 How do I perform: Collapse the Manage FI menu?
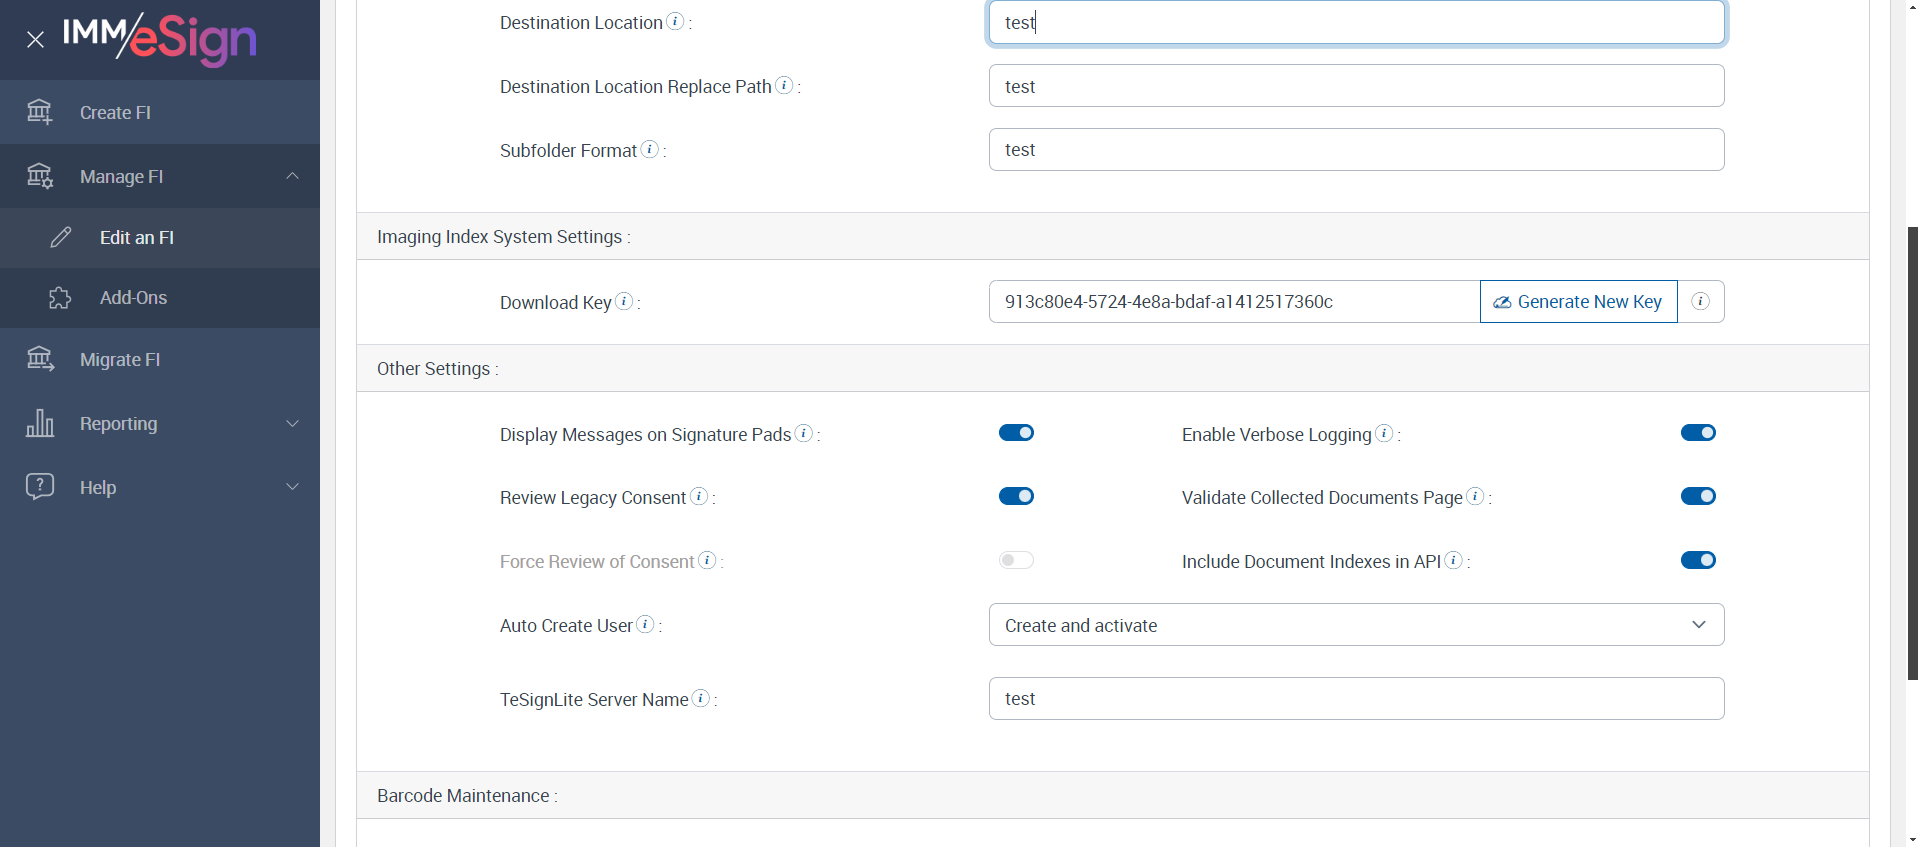pos(293,176)
